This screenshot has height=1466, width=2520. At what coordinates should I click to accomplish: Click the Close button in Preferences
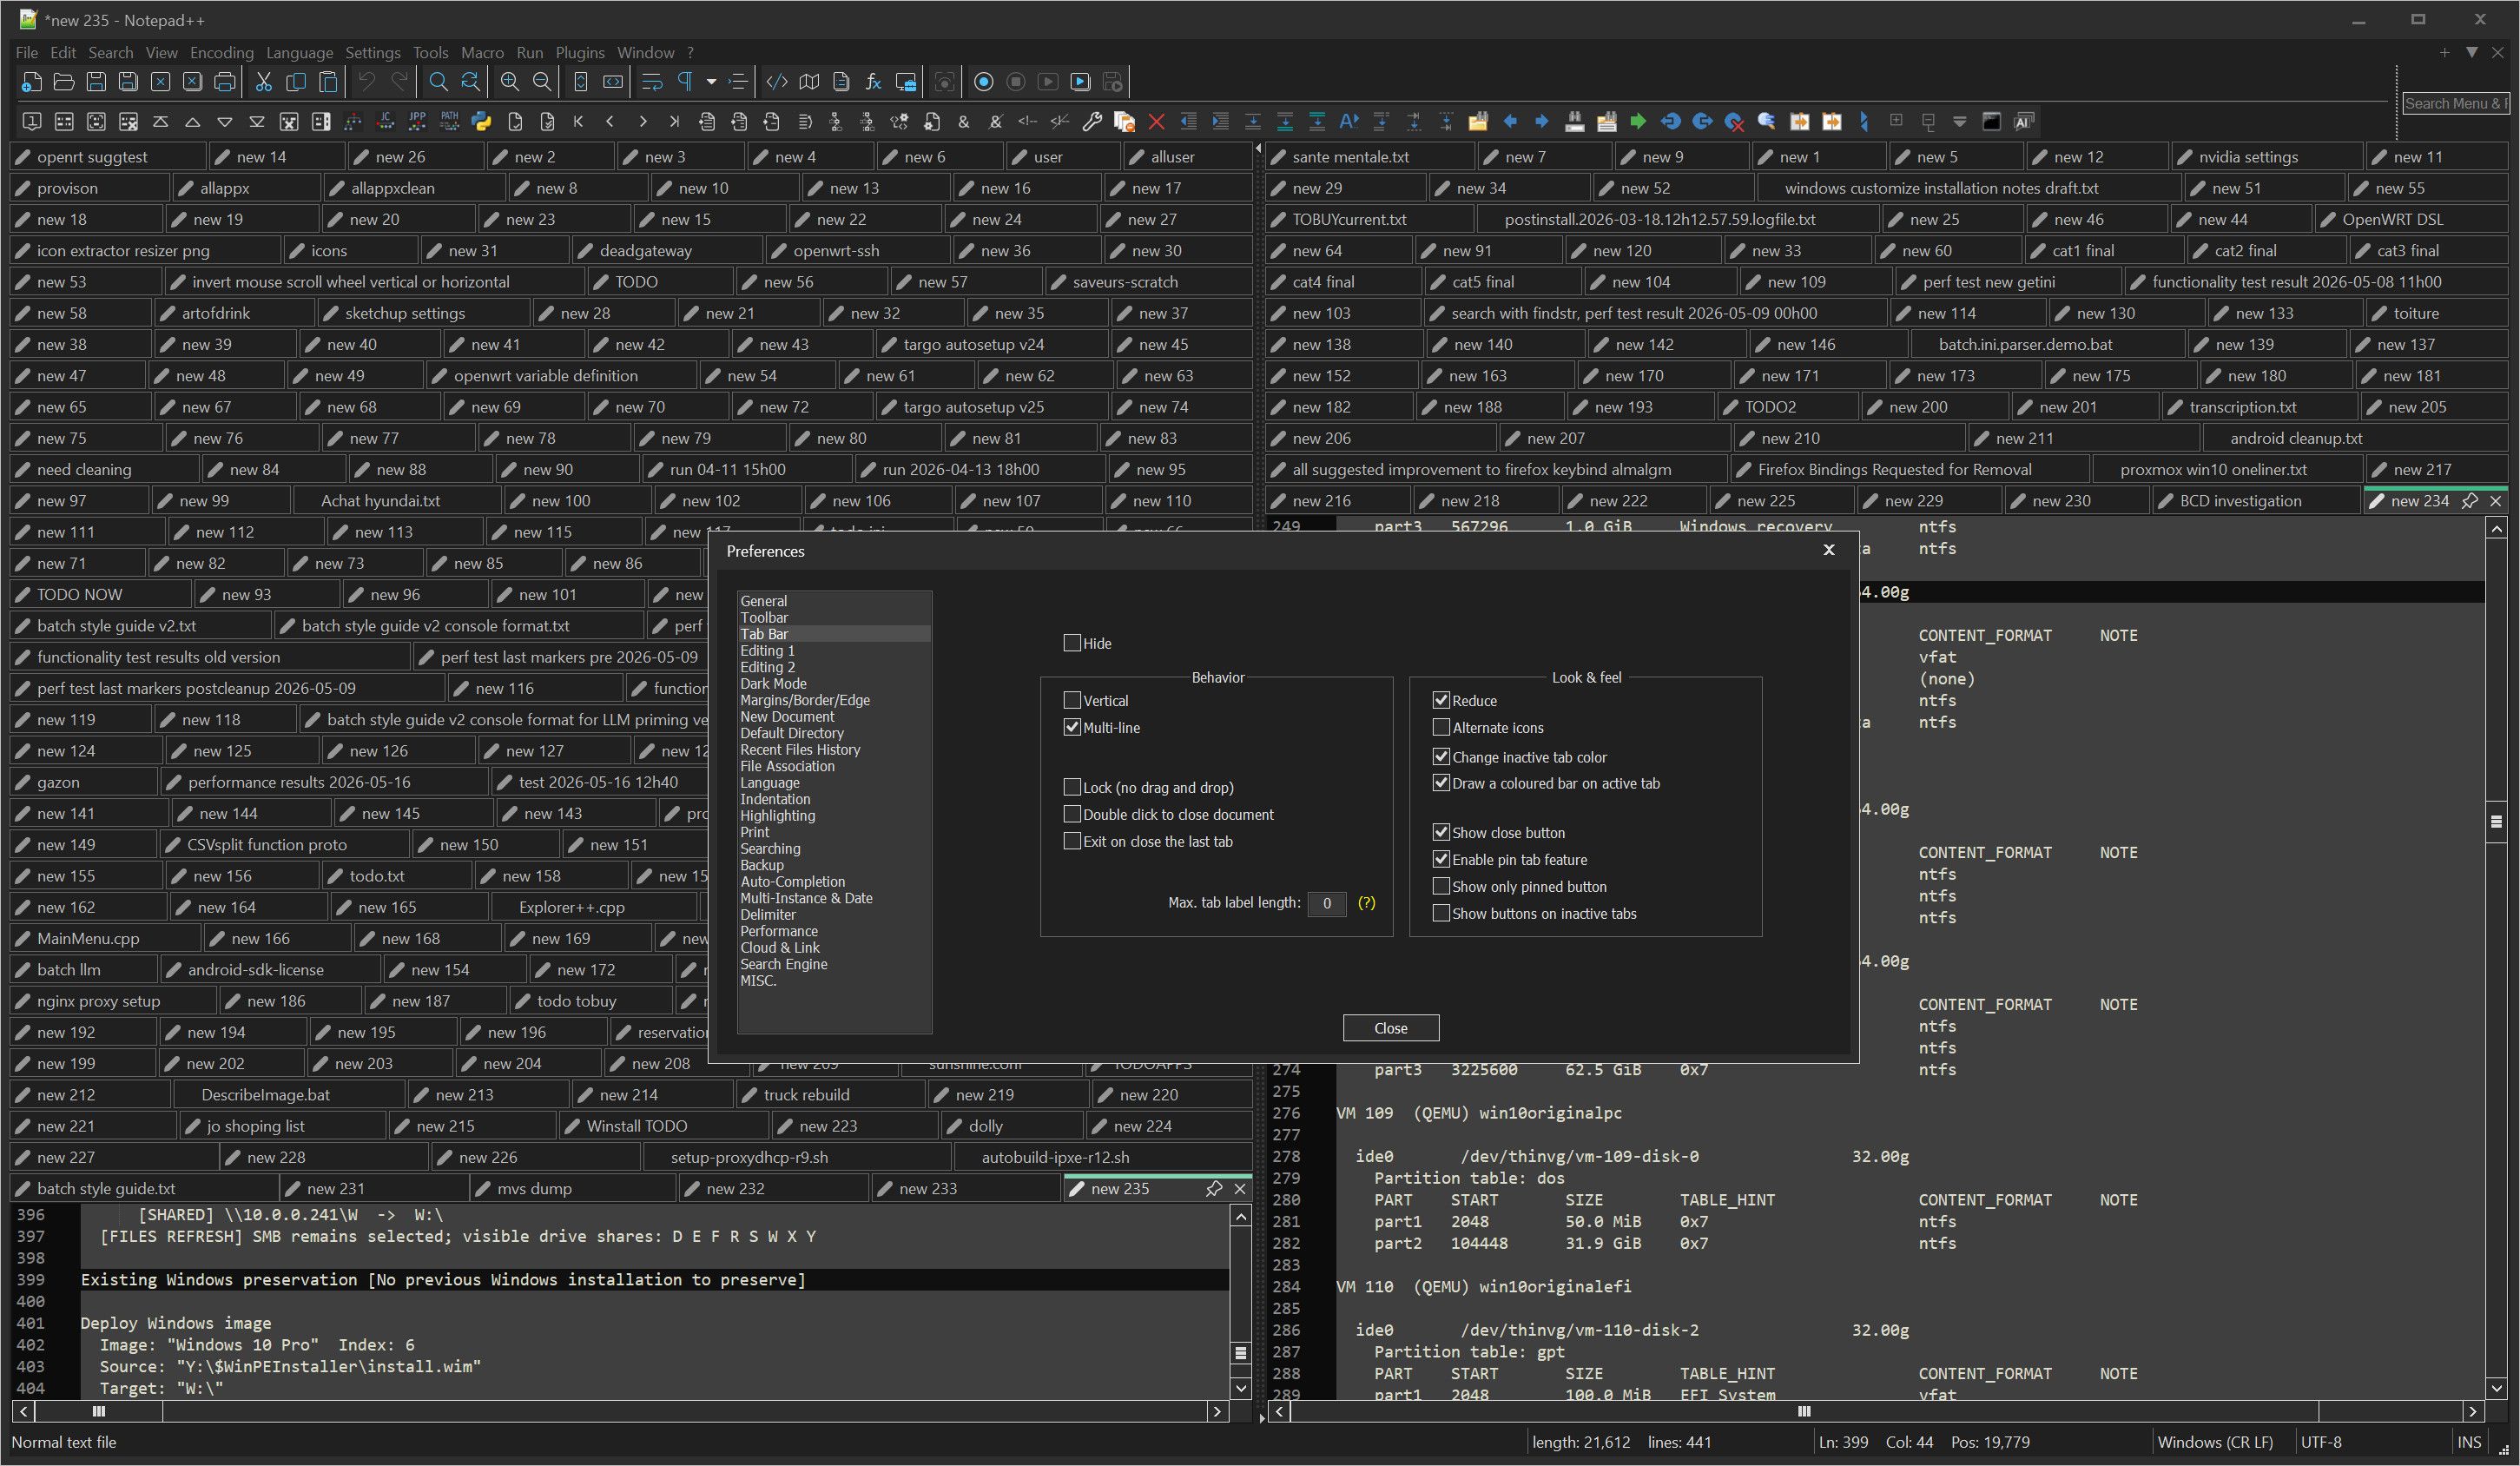point(1390,1028)
